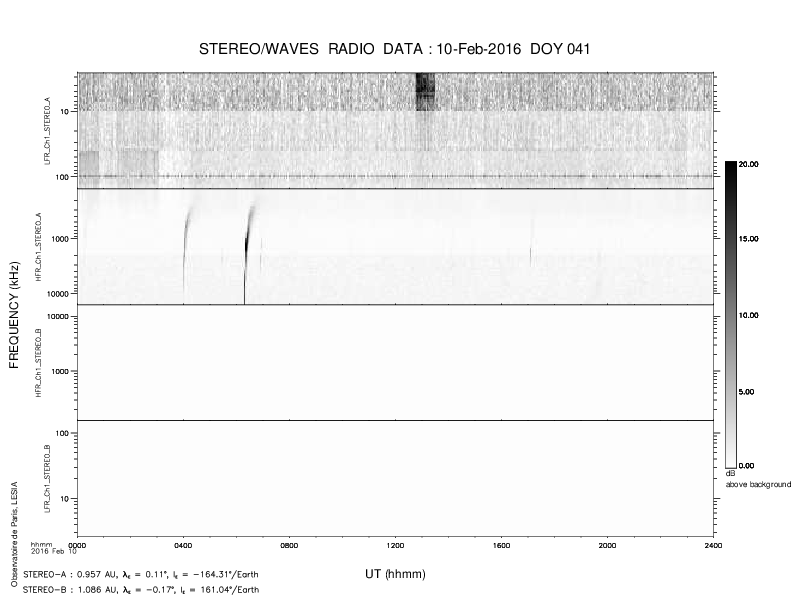
Task: Click the 'HFR_Ch1_STEREO_B' panel label
Action: (38, 363)
